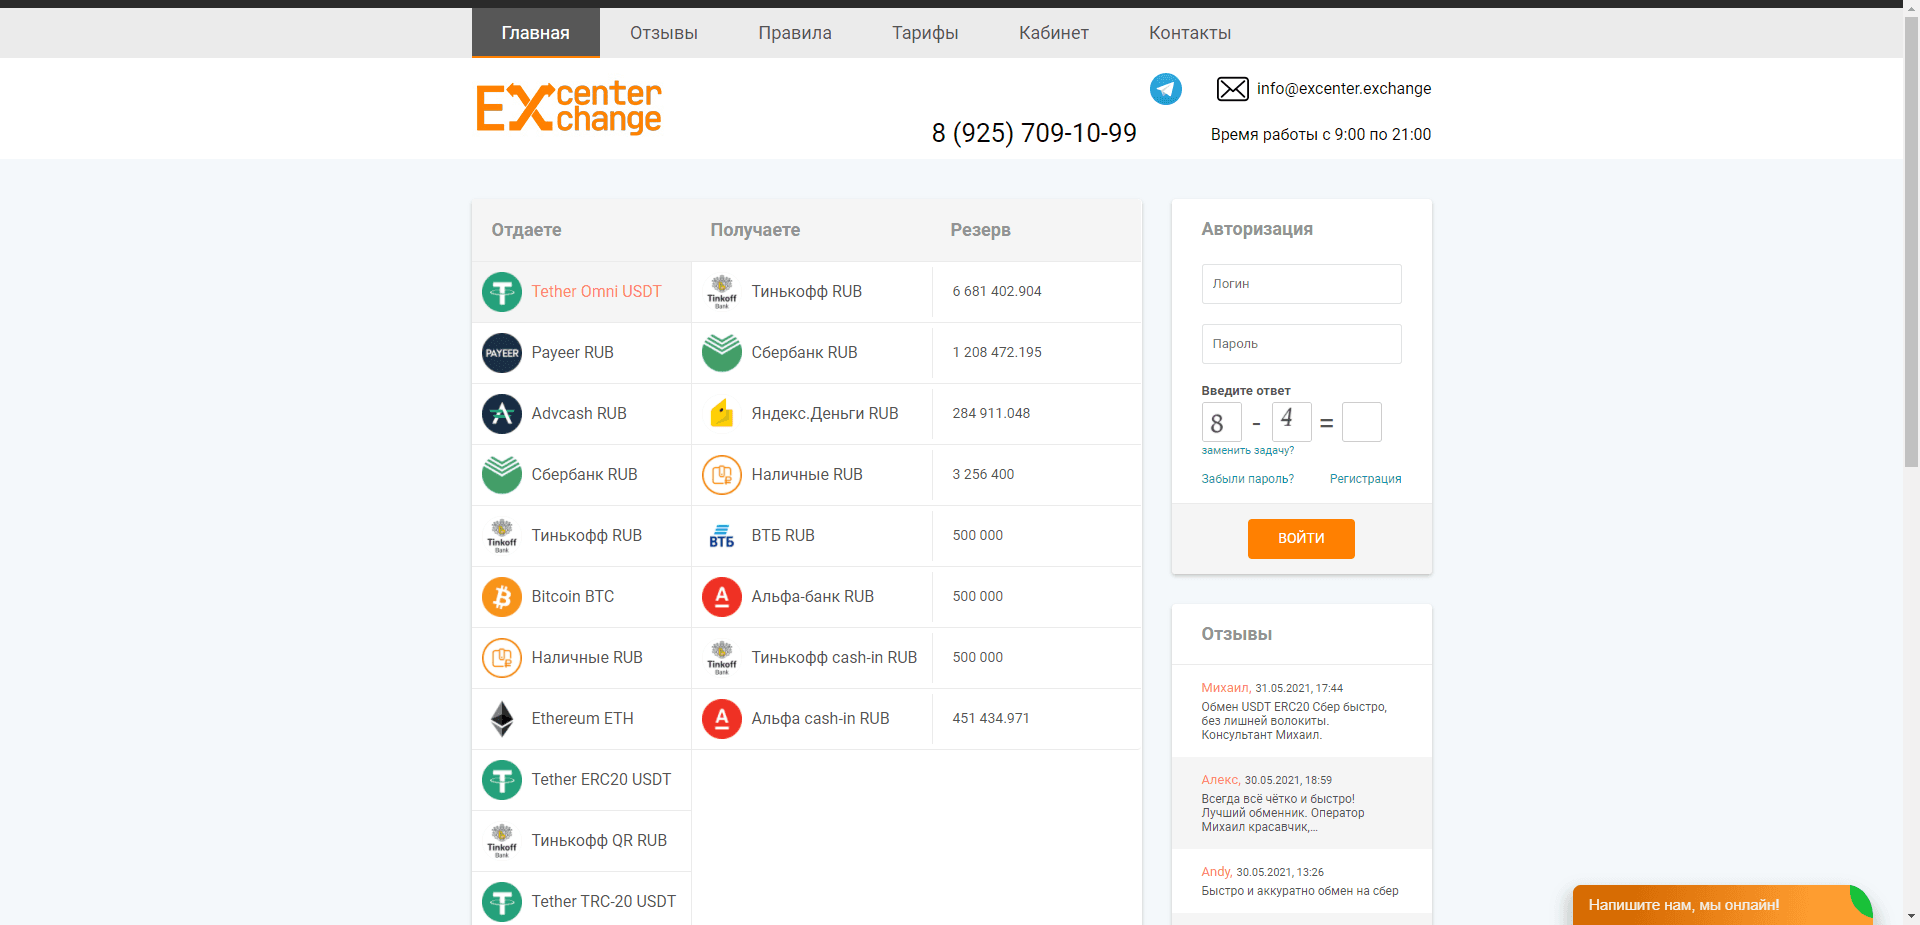Viewport: 1920px width, 925px height.
Task: Open the Регистрация link
Action: point(1365,478)
